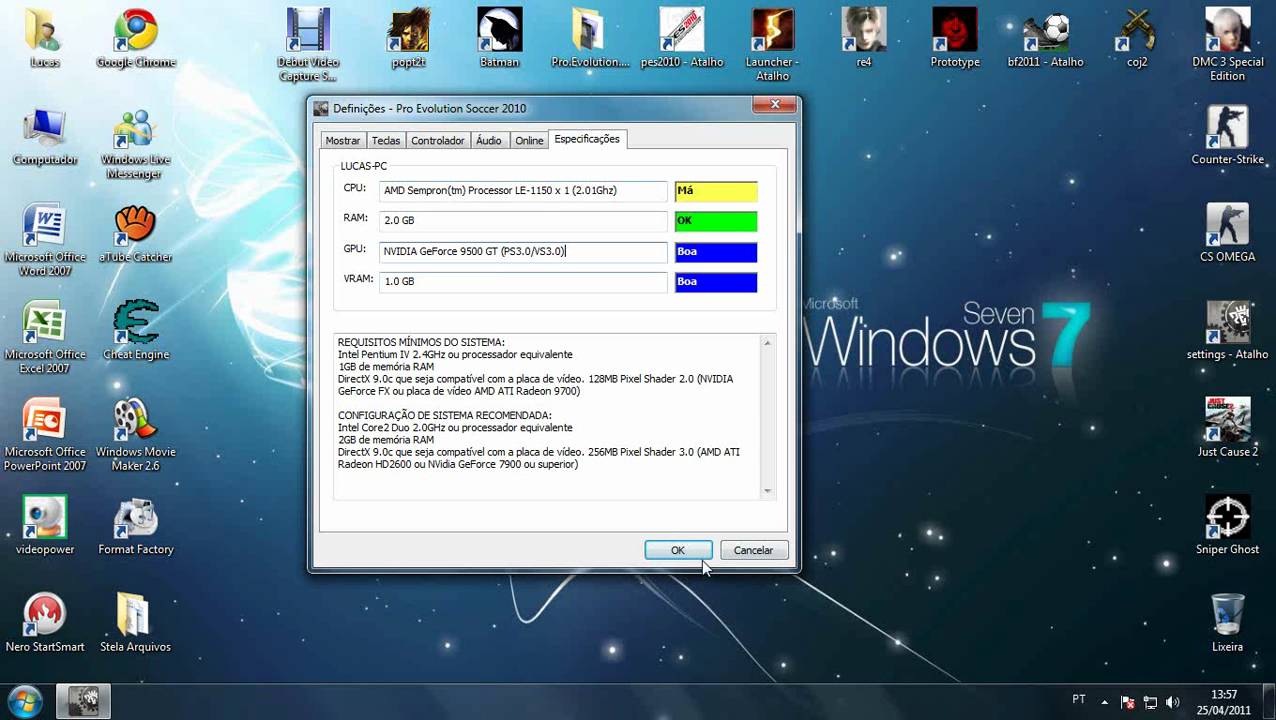
Task: Click the VRAM 1.0 GB field
Action: (523, 282)
